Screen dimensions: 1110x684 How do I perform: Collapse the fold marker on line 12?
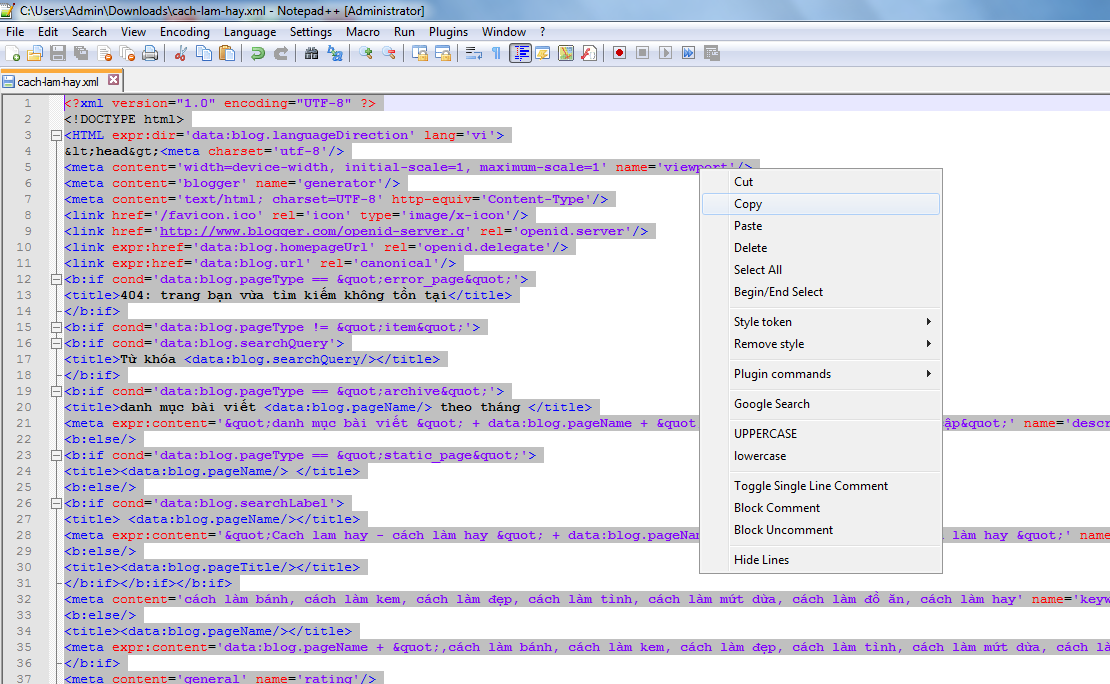click(x=56, y=279)
